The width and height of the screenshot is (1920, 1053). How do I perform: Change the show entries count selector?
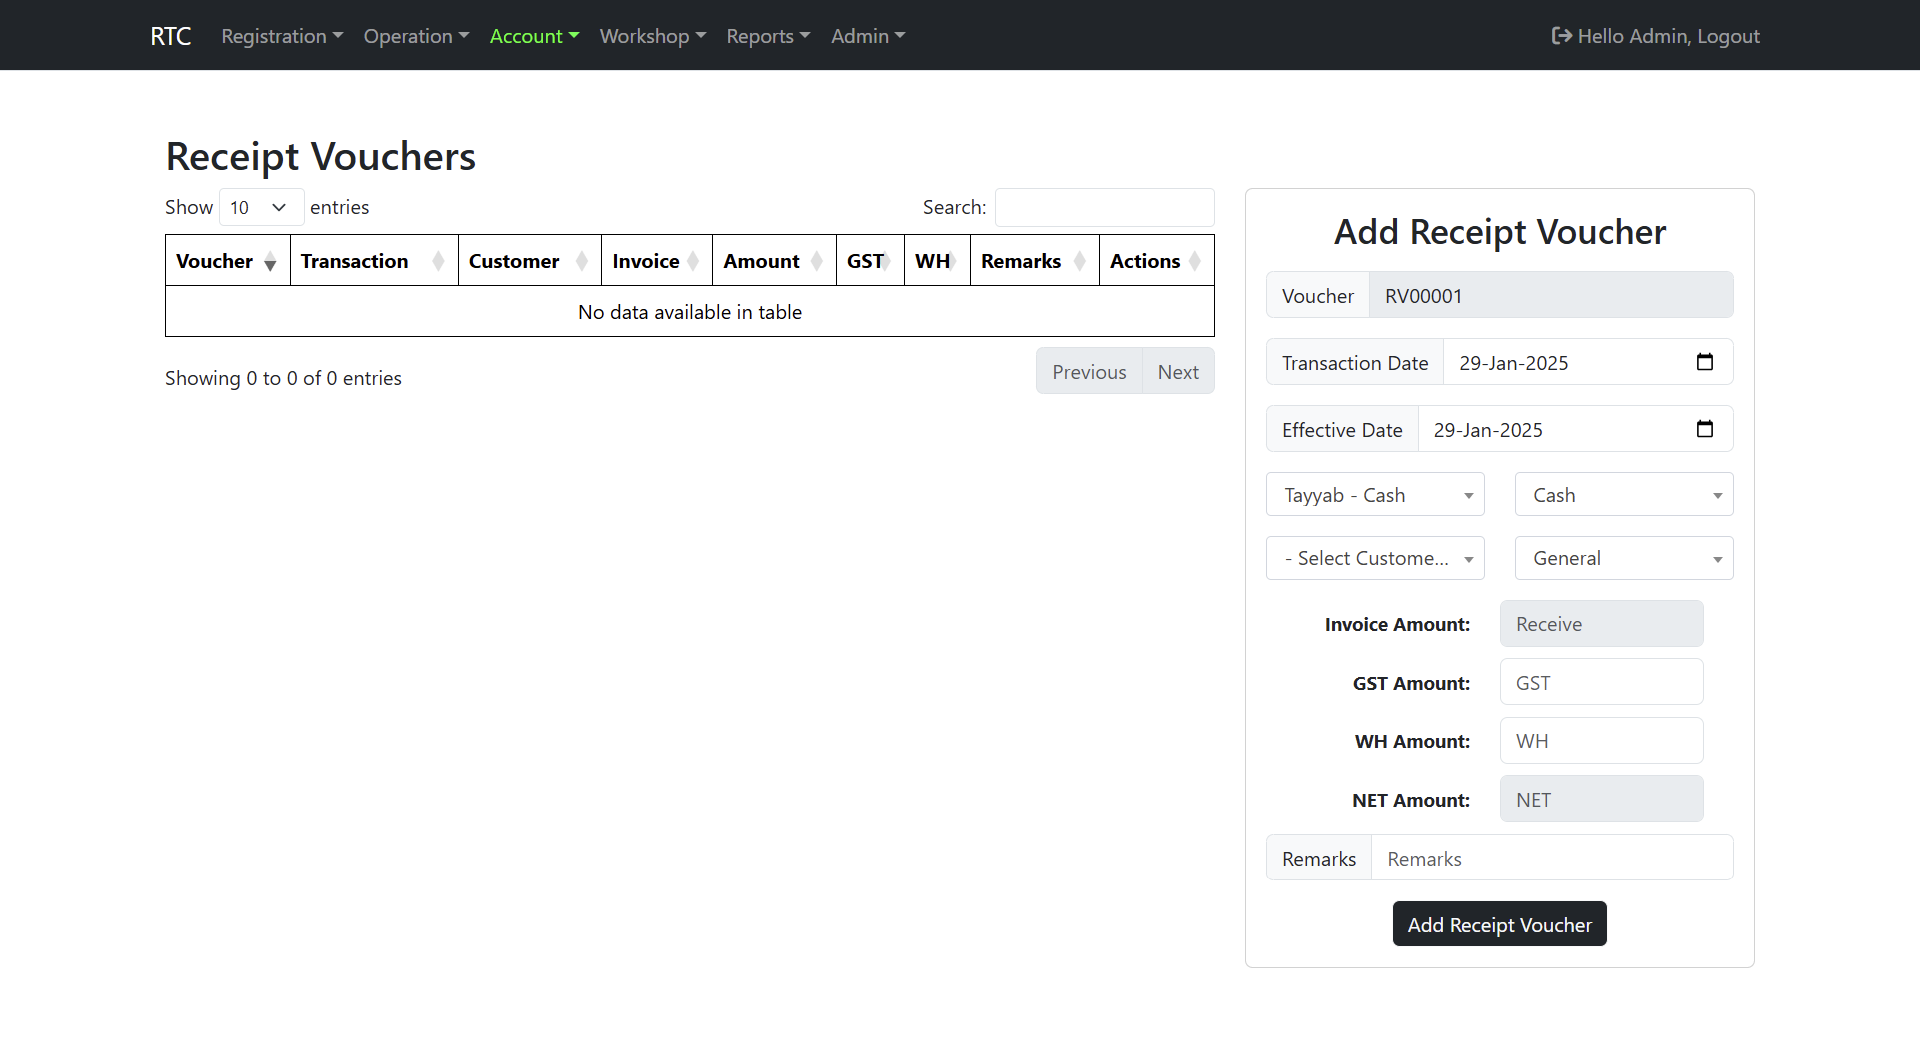(x=260, y=207)
